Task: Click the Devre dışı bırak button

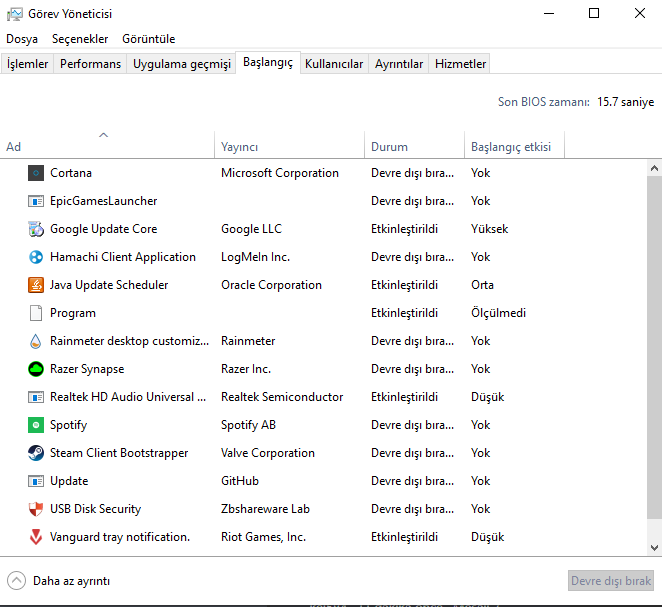Action: (611, 581)
